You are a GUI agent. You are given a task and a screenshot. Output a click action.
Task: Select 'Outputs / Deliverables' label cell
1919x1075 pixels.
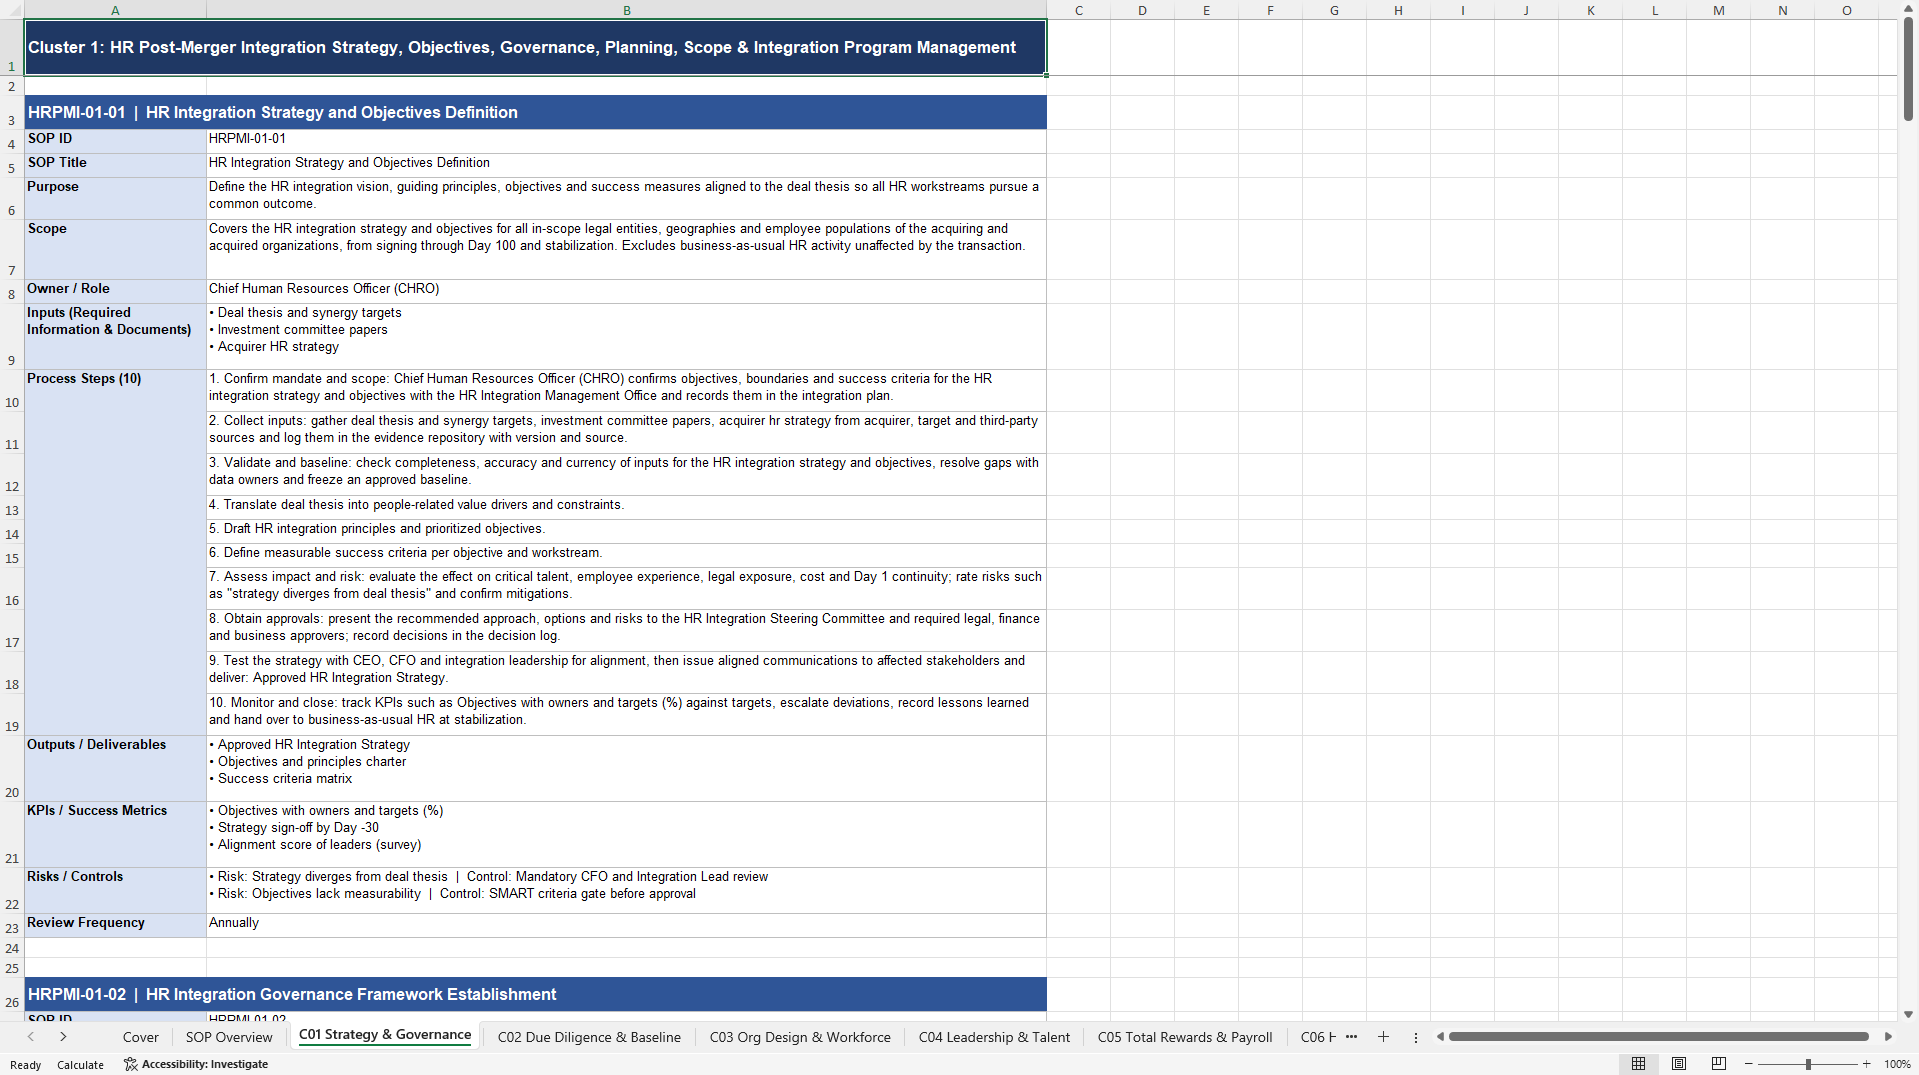pyautogui.click(x=115, y=768)
